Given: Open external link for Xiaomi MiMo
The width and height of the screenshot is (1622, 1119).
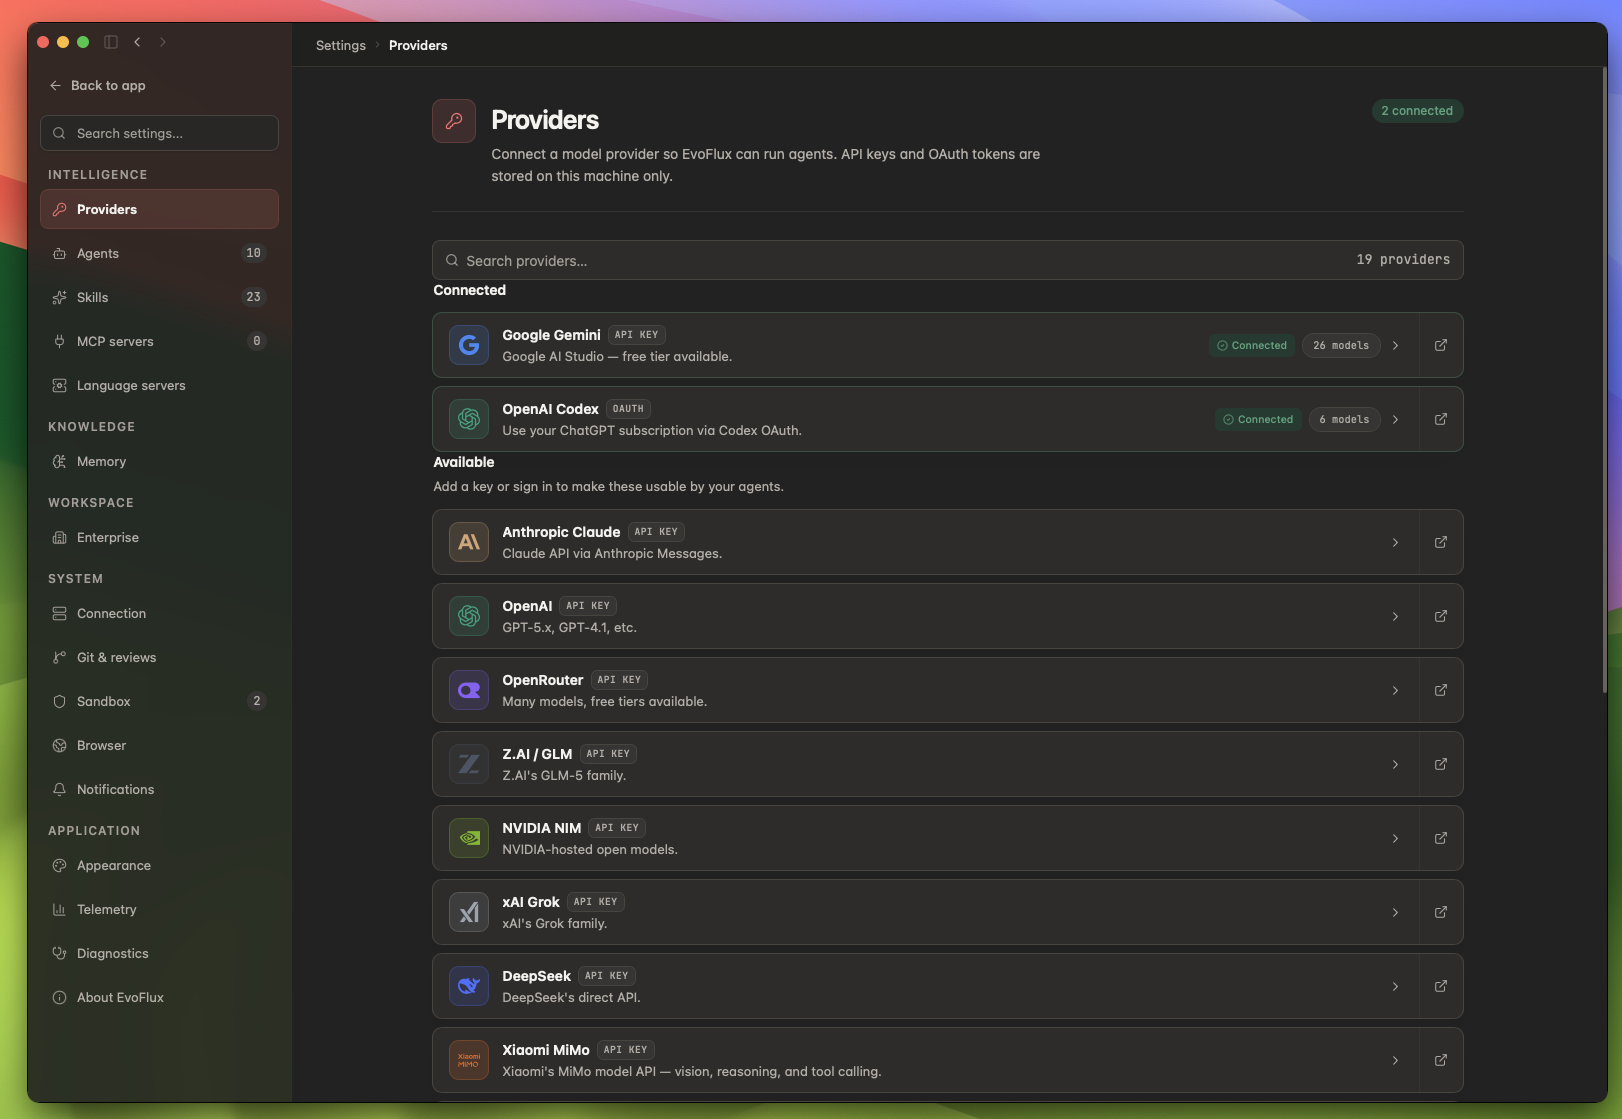Looking at the screenshot, I should tap(1440, 1060).
